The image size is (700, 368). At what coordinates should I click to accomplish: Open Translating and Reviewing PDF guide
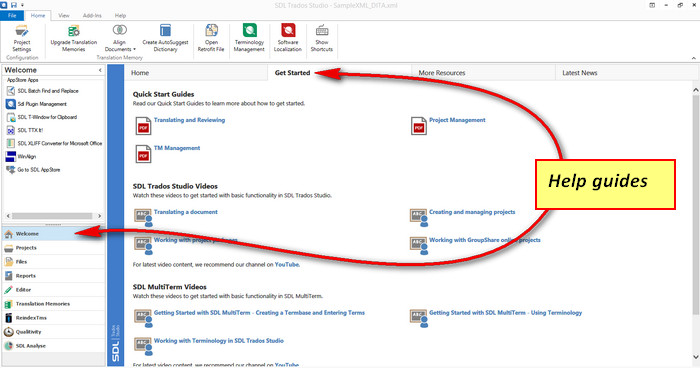point(189,120)
